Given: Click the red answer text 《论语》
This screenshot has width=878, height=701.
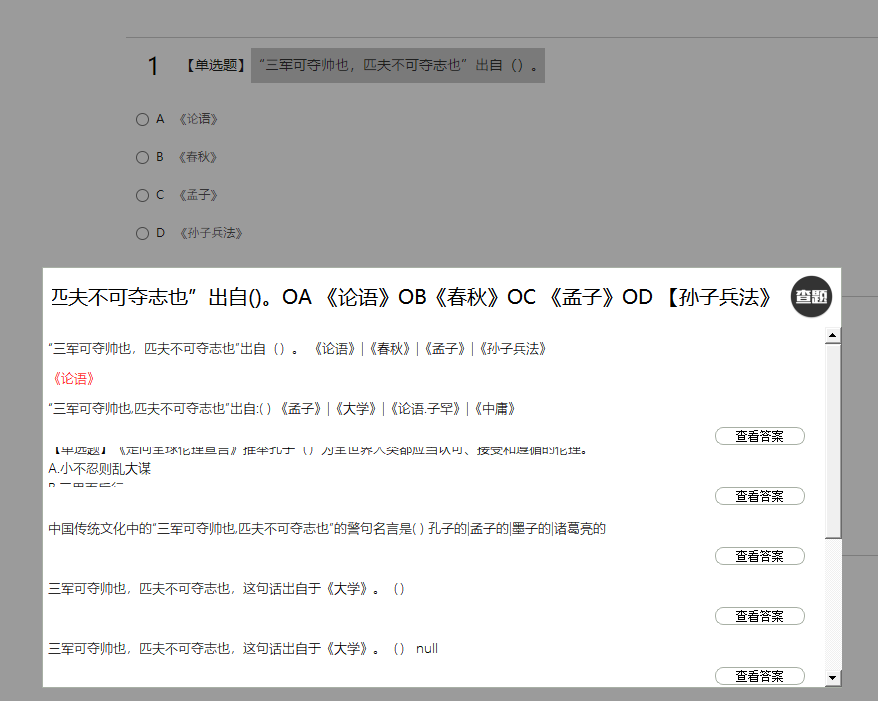Looking at the screenshot, I should 73,379.
